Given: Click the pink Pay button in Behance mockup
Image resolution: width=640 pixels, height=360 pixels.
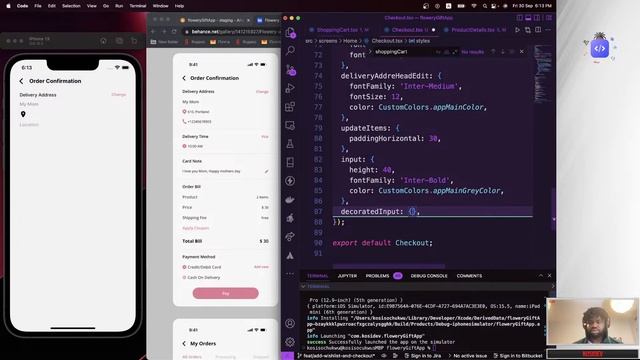Looking at the screenshot, I should coord(225,293).
